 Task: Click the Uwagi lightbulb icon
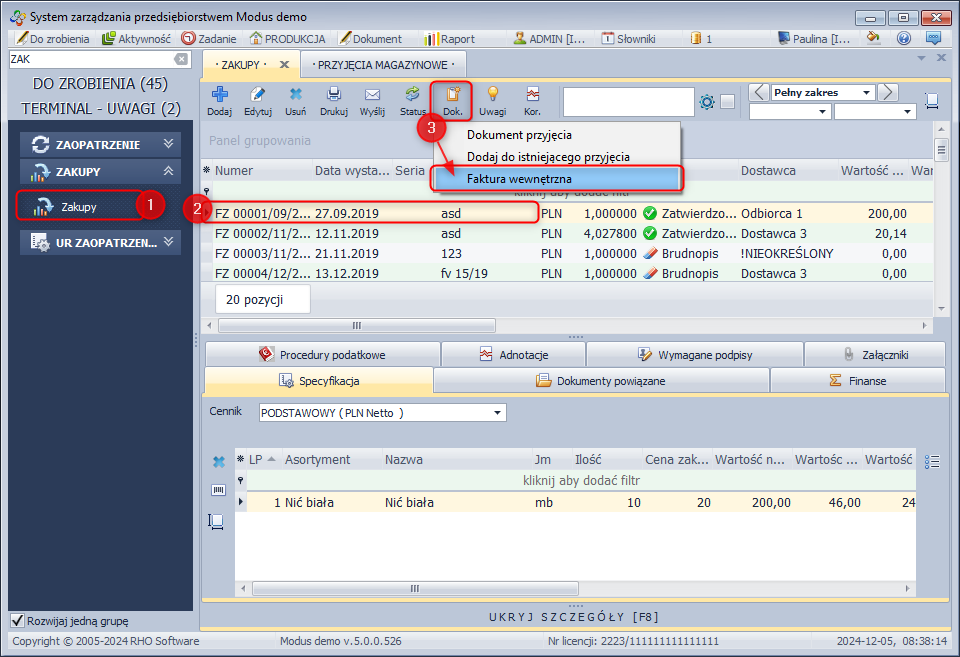492,100
